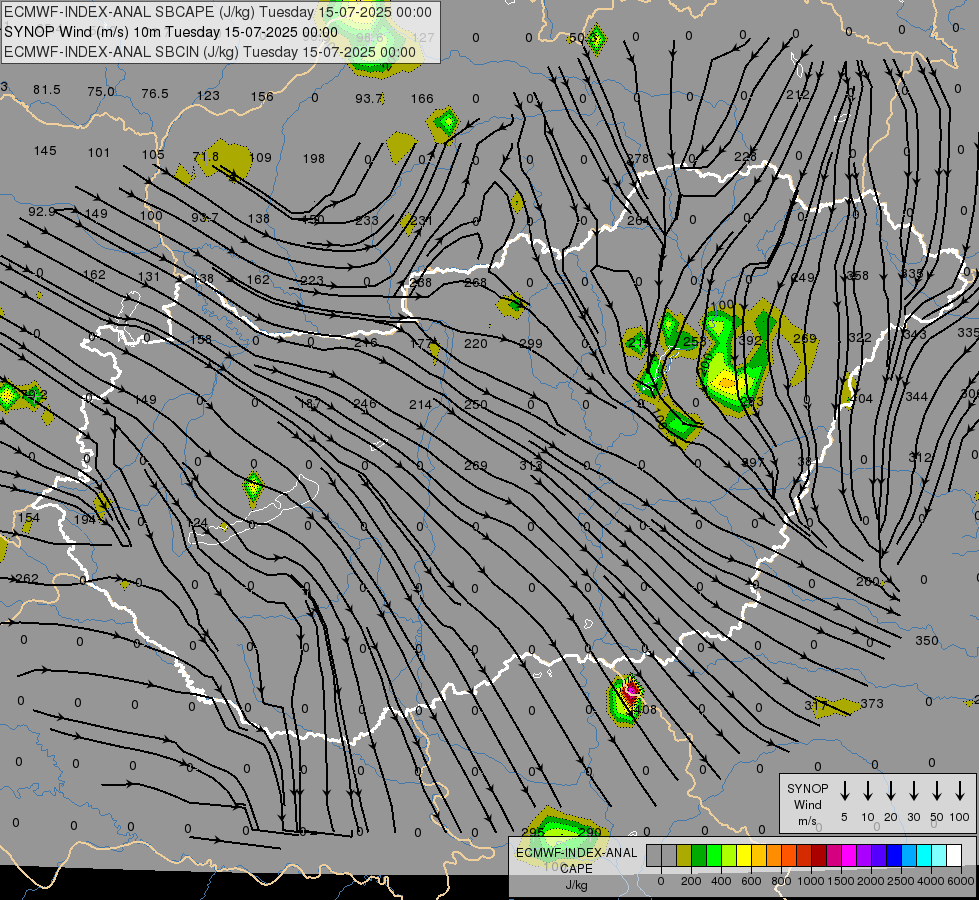The width and height of the screenshot is (979, 900).
Task: Click the 6000 label on CAPE scale
Action: pos(961,881)
